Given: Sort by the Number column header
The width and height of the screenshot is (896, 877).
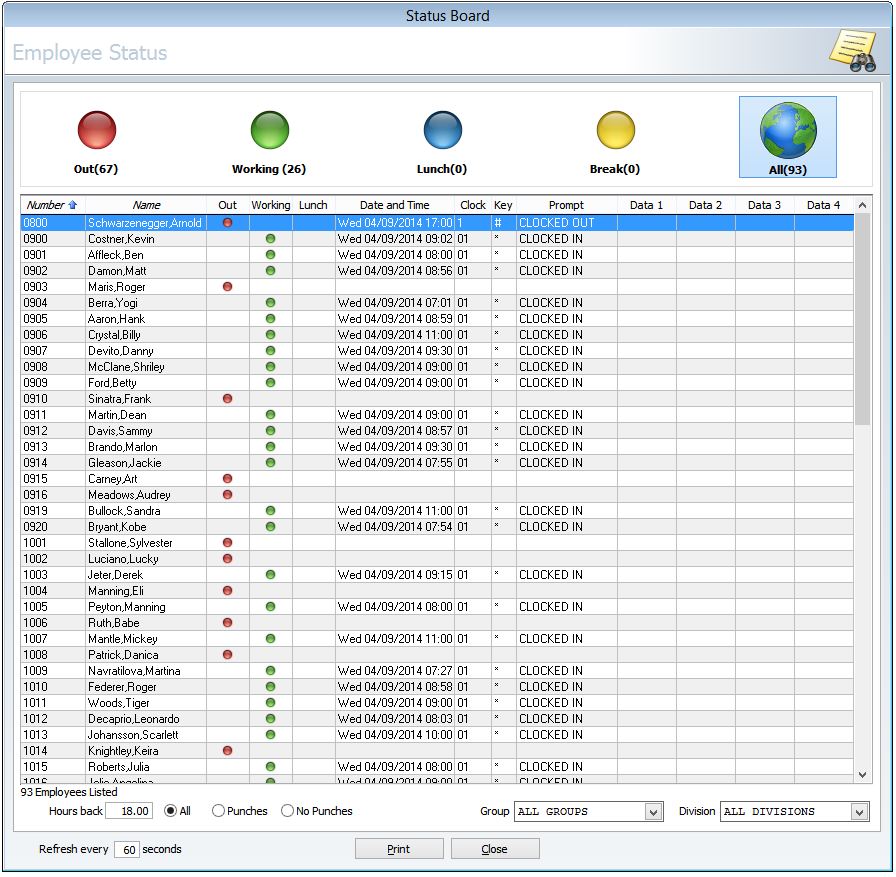Looking at the screenshot, I should point(51,205).
